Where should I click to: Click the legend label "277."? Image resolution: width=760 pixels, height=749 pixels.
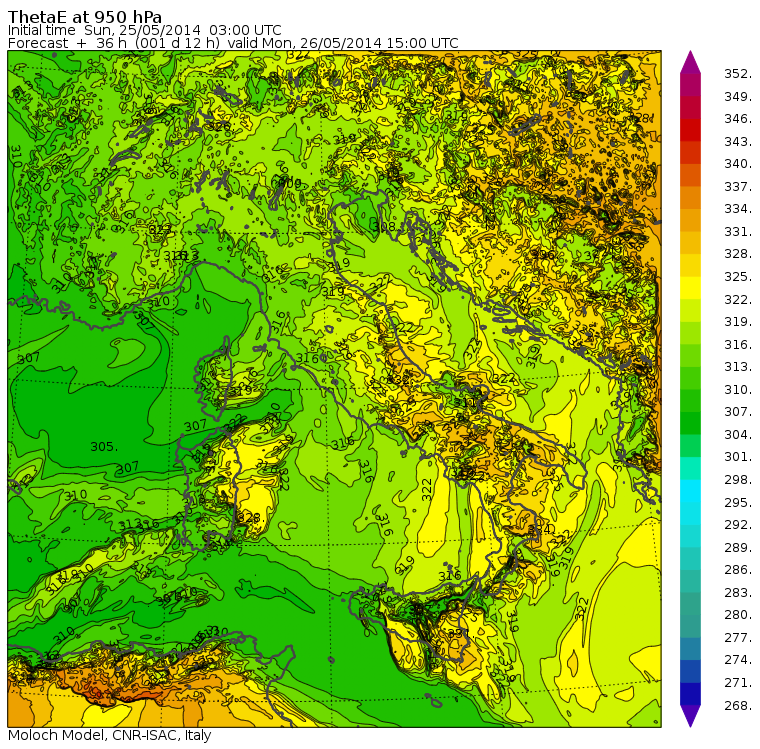(738, 638)
